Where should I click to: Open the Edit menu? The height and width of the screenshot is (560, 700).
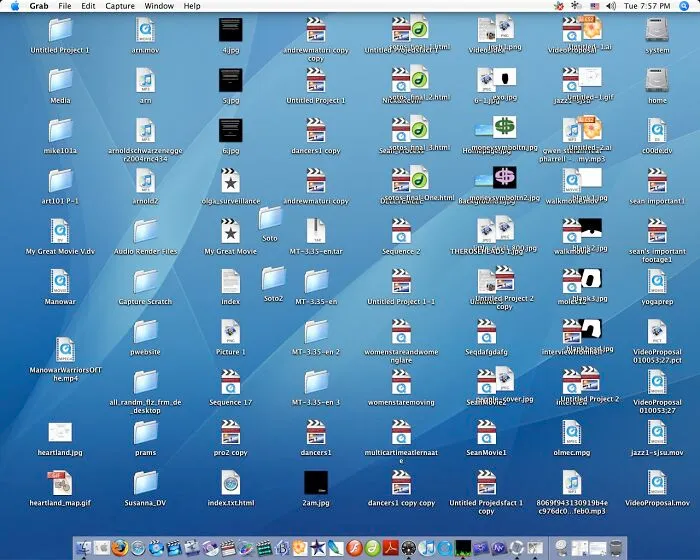pyautogui.click(x=88, y=6)
